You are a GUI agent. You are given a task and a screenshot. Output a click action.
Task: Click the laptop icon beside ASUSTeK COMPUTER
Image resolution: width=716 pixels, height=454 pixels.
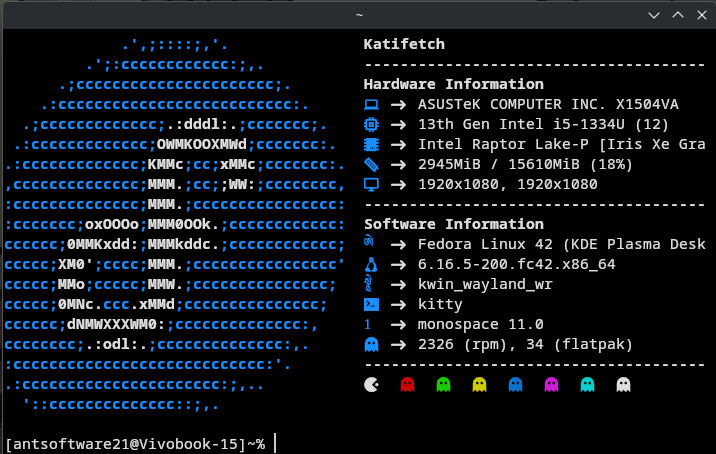371,105
